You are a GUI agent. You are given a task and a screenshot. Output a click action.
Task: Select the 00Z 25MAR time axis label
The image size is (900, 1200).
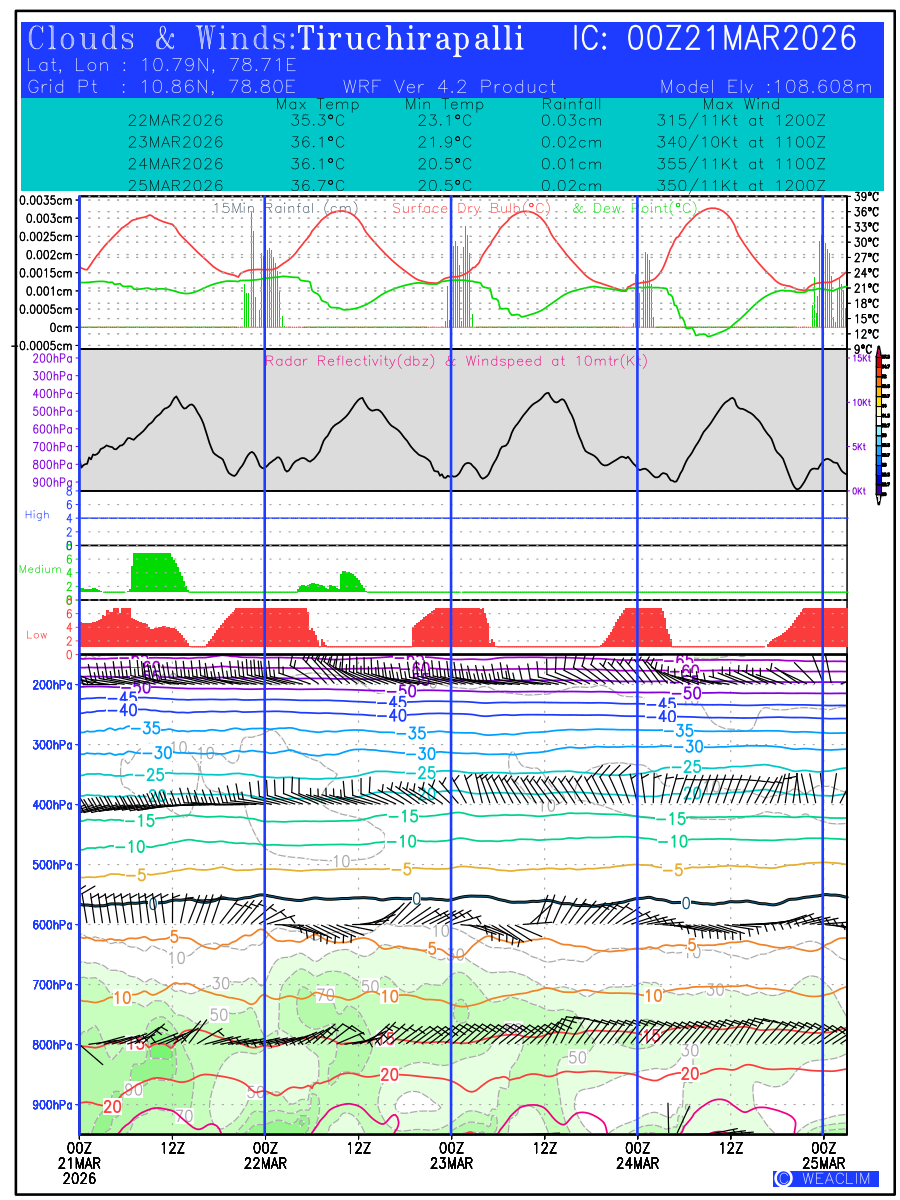[823, 1155]
